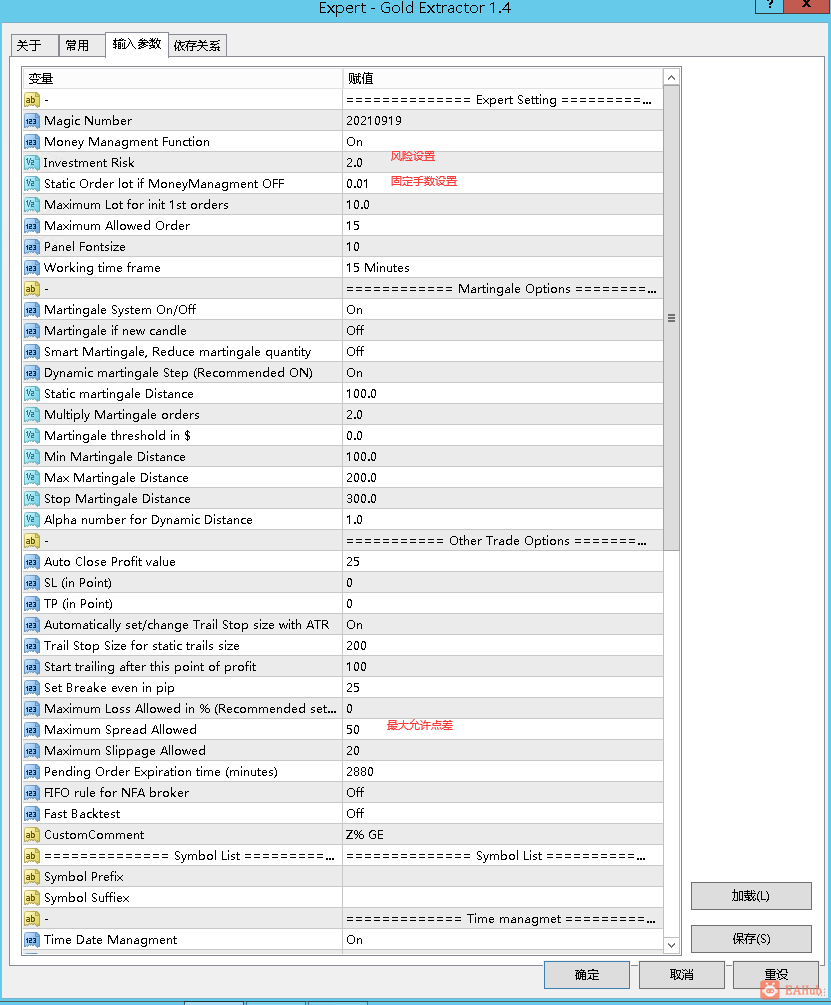Screen dimensions: 831x1005
Task: Click the CustomComment string icon
Action: 31,835
